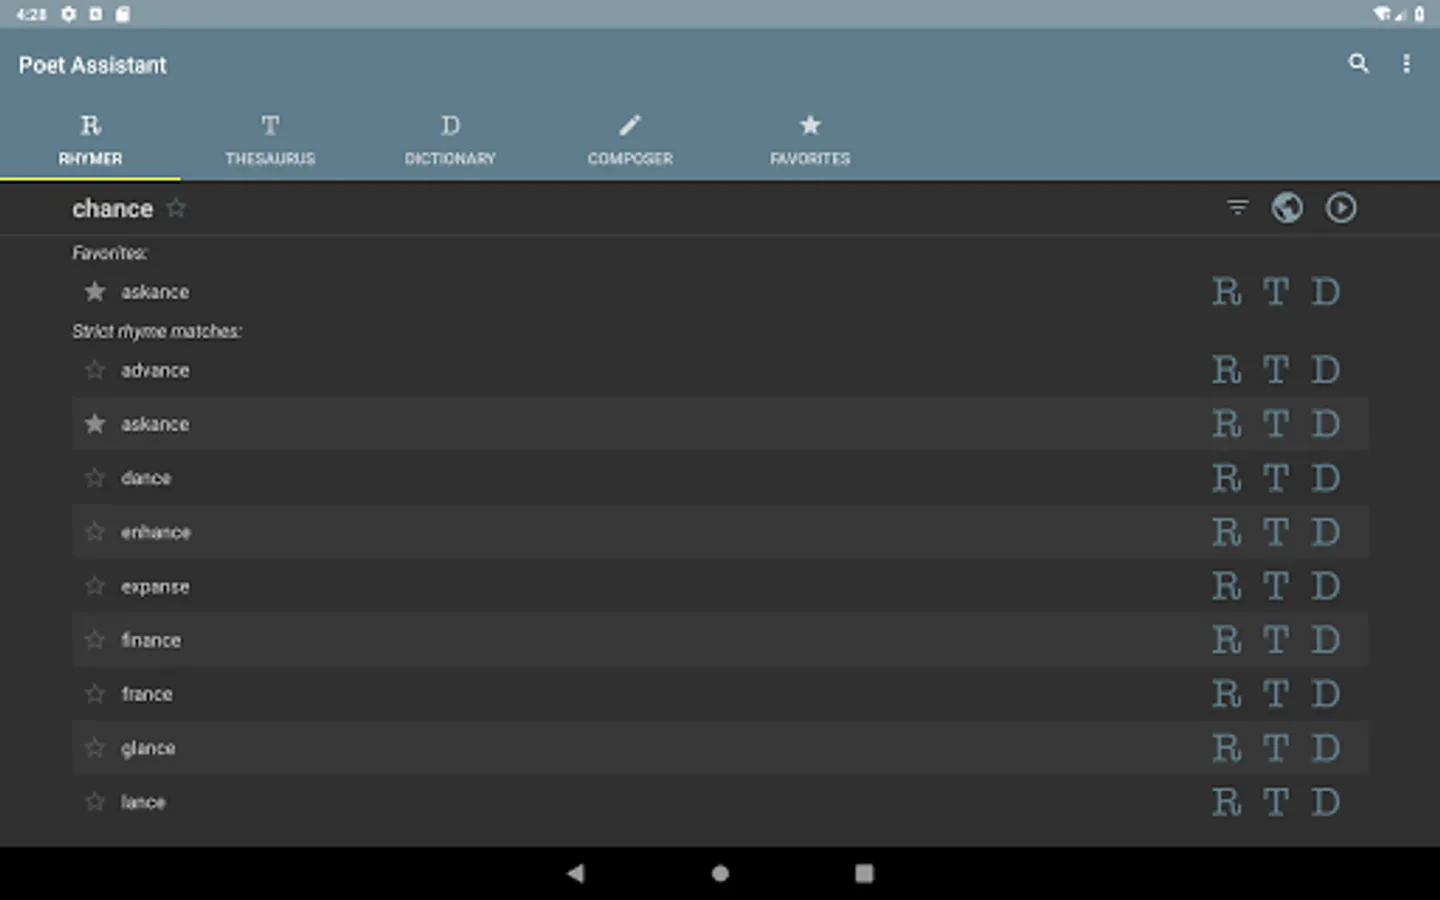
Task: Open the settings gear in status bar
Action: pyautogui.click(x=68, y=14)
